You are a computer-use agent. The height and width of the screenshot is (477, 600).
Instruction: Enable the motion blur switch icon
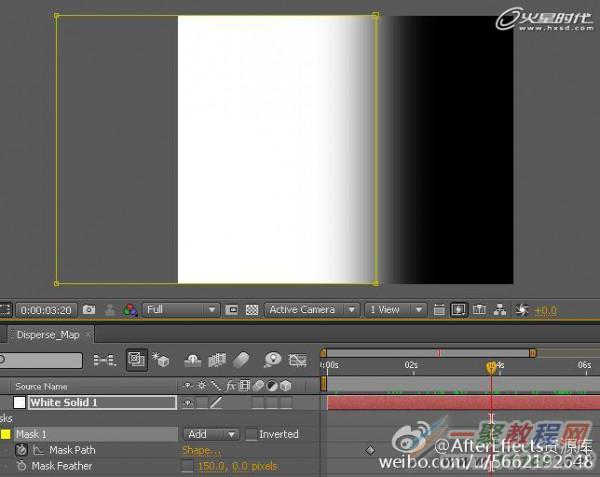[x=242, y=360]
